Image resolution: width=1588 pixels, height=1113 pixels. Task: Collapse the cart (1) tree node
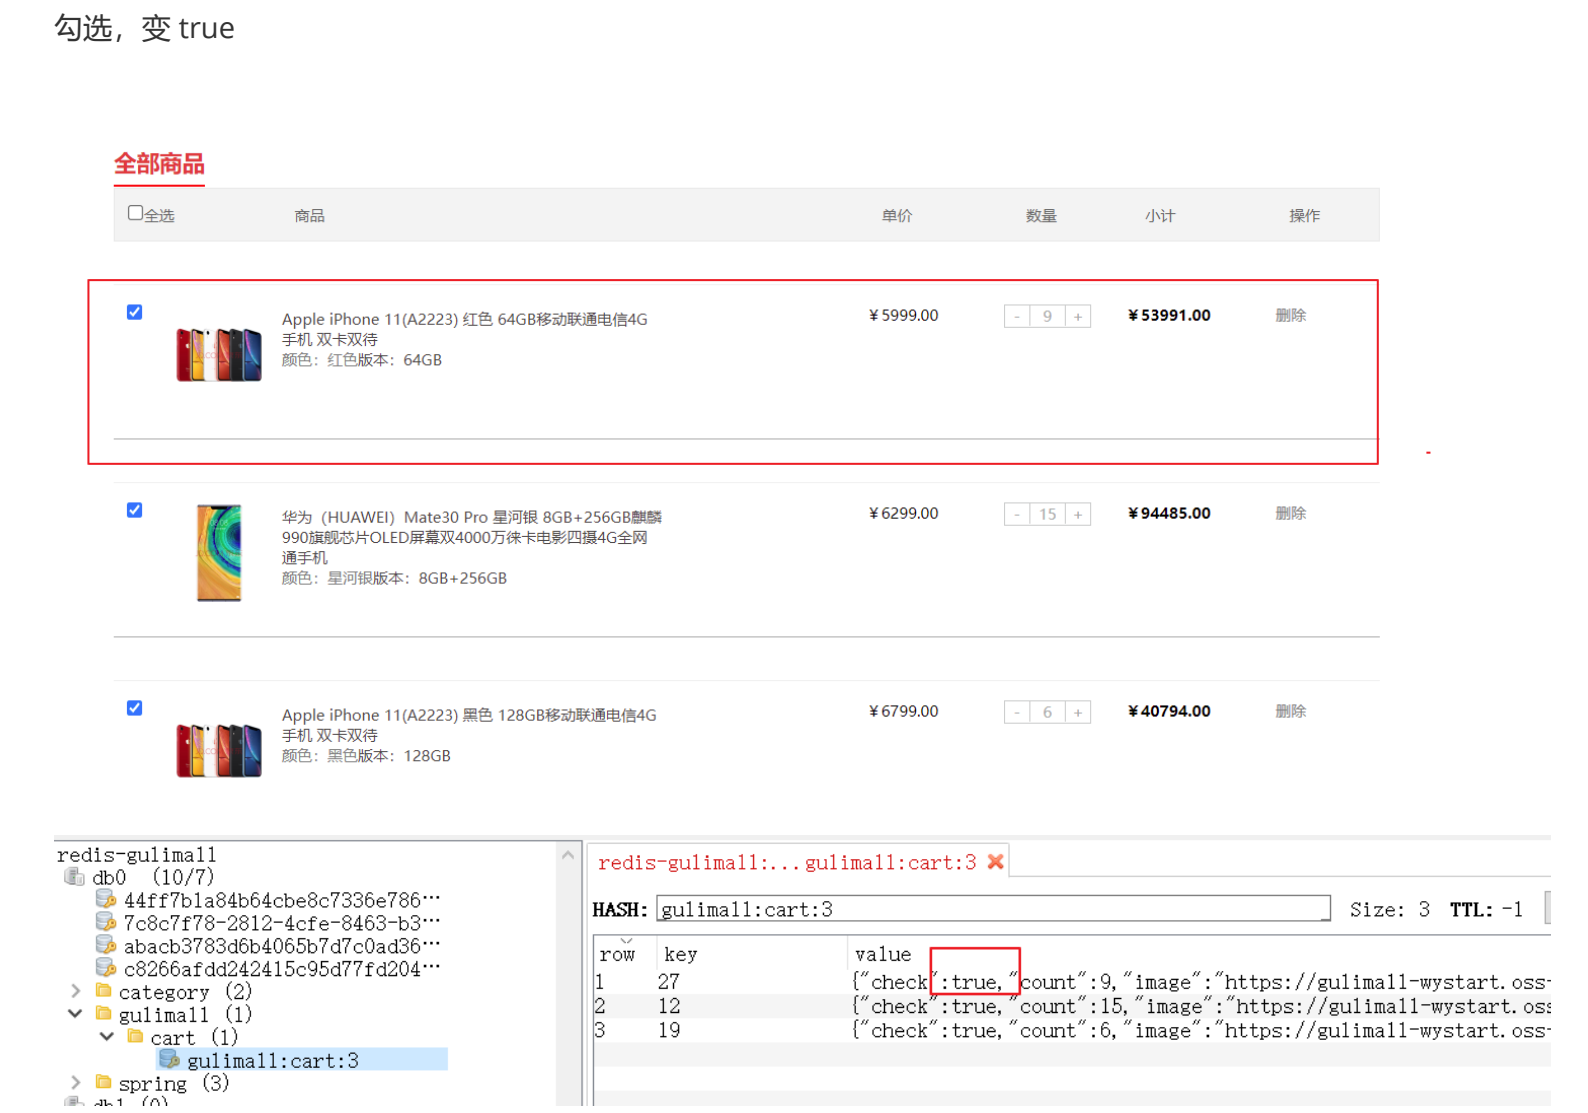coord(107,1037)
